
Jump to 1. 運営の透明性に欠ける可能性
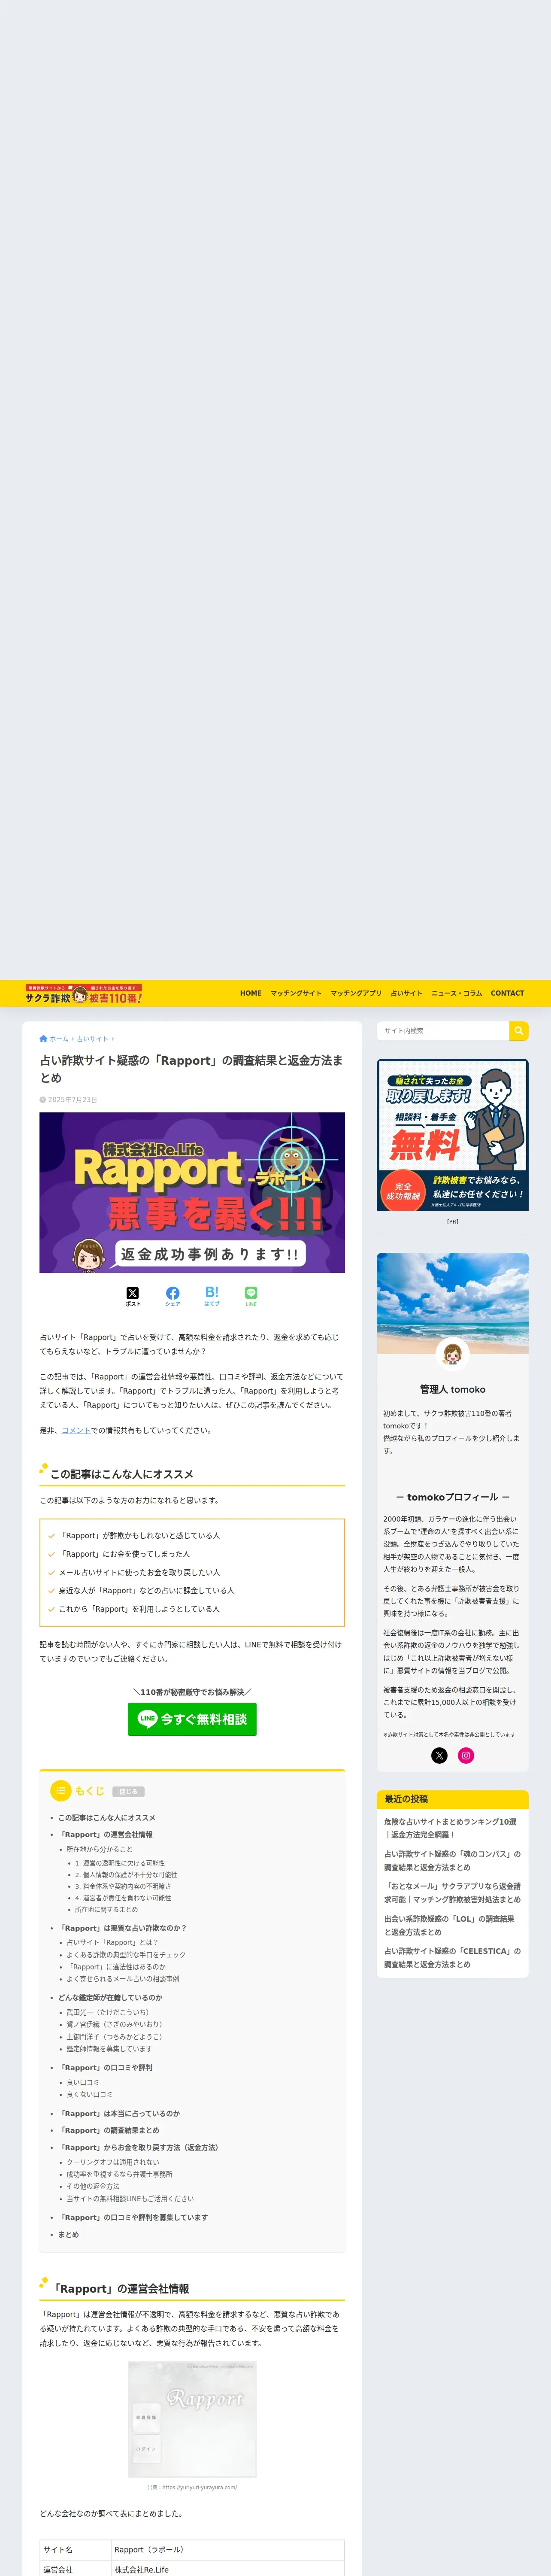pyautogui.click(x=120, y=1863)
